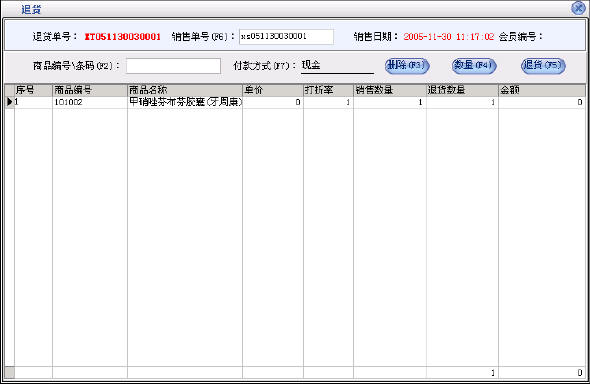
Task: Click the 商品名称 column header
Action: coord(185,90)
